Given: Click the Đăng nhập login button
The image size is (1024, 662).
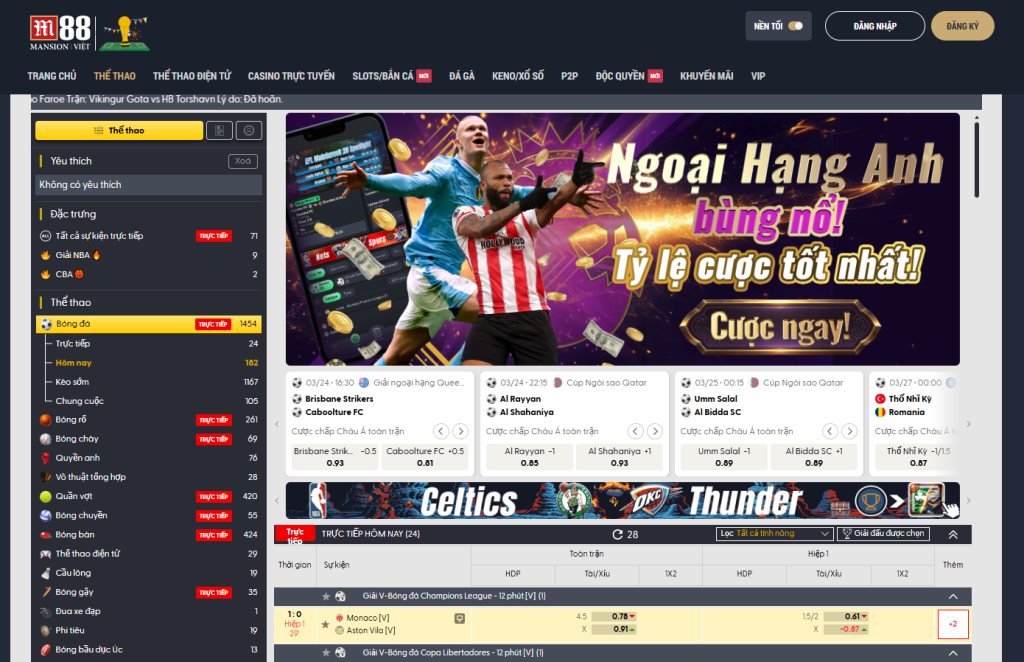Looking at the screenshot, I should pyautogui.click(x=875, y=26).
